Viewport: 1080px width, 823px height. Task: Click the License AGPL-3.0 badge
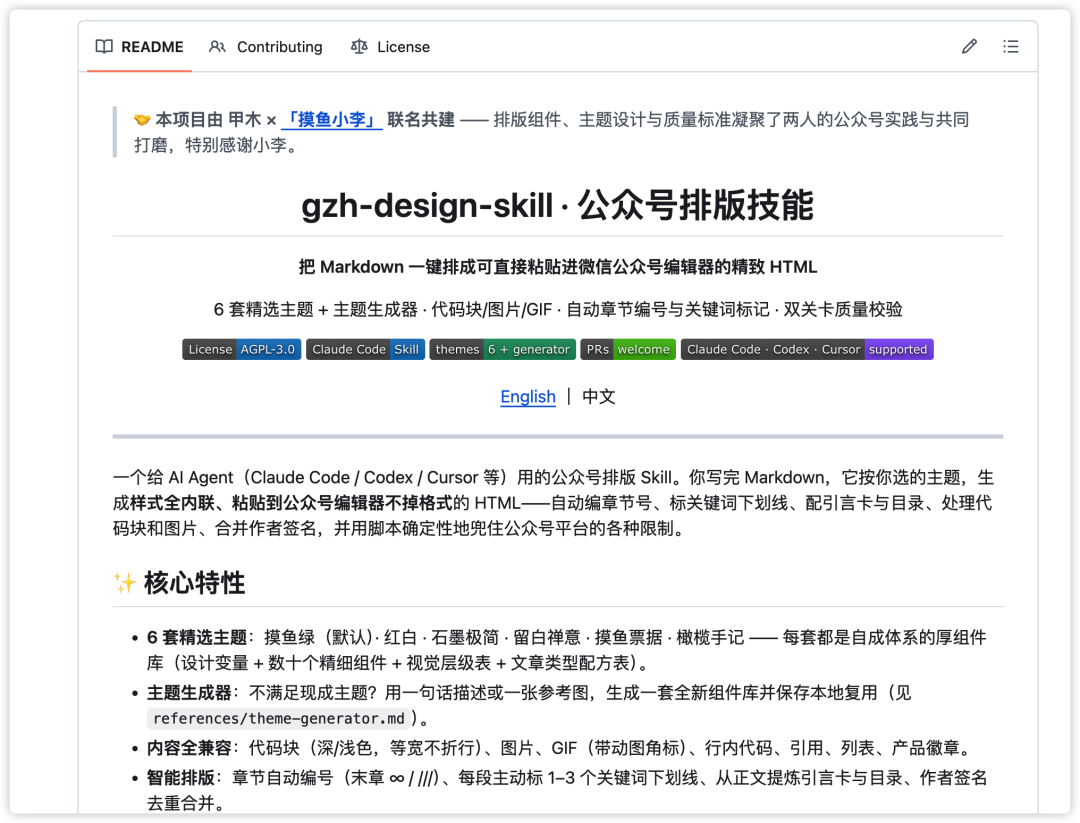242,349
